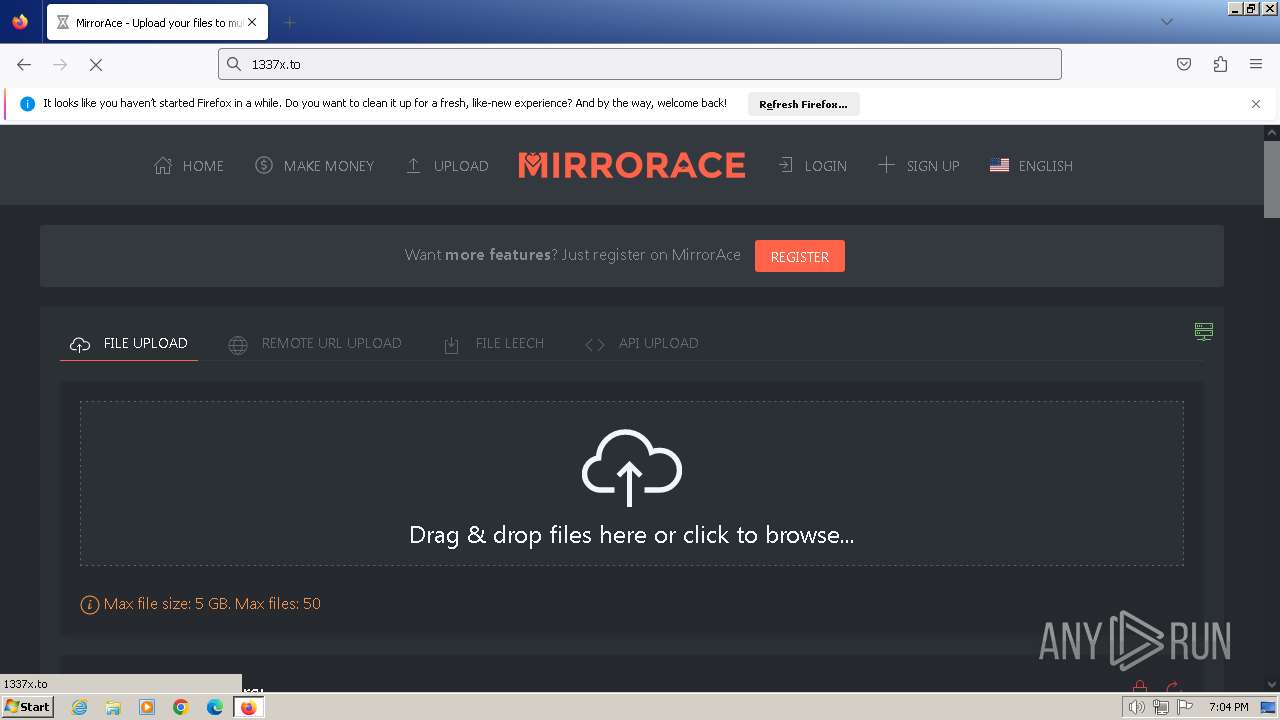This screenshot has width=1280, height=720.
Task: Click the Firefox logo icon at top left
Action: point(20,21)
